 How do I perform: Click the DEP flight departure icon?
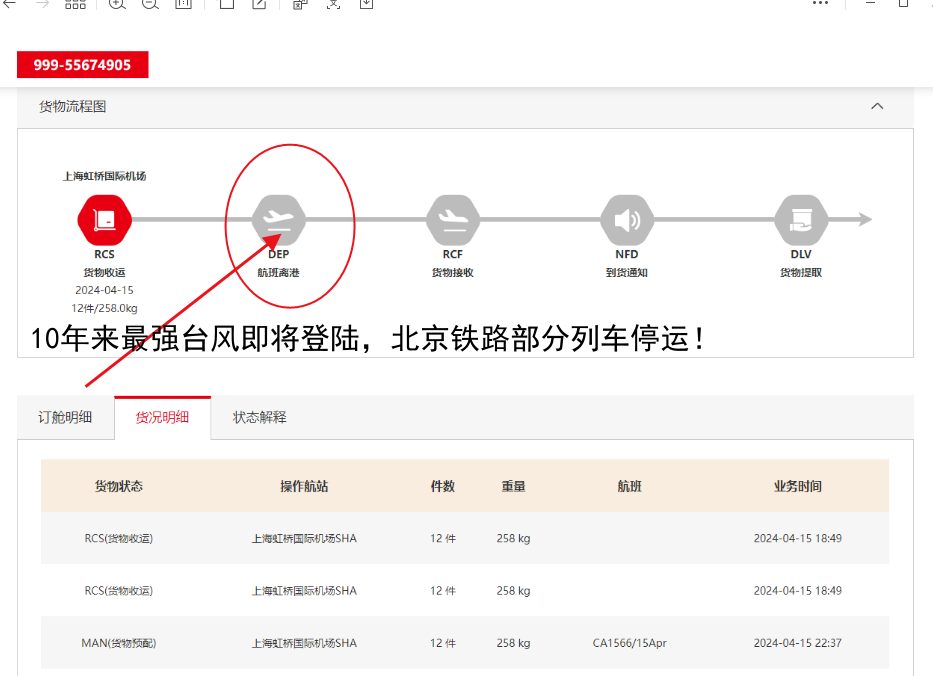coord(279,219)
